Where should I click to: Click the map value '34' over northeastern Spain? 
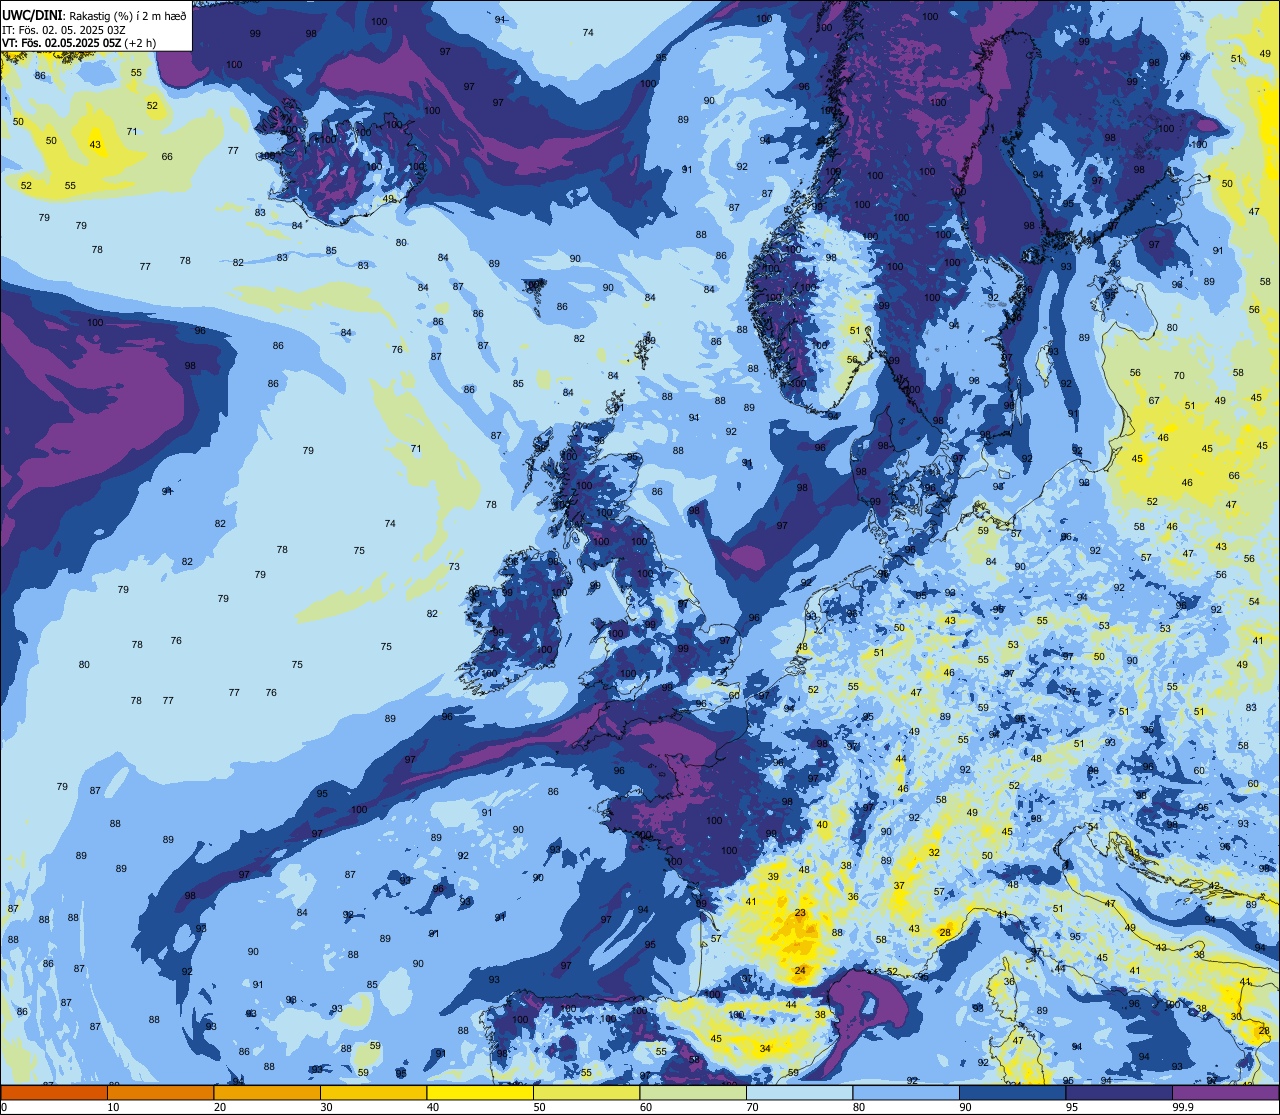click(x=765, y=1048)
